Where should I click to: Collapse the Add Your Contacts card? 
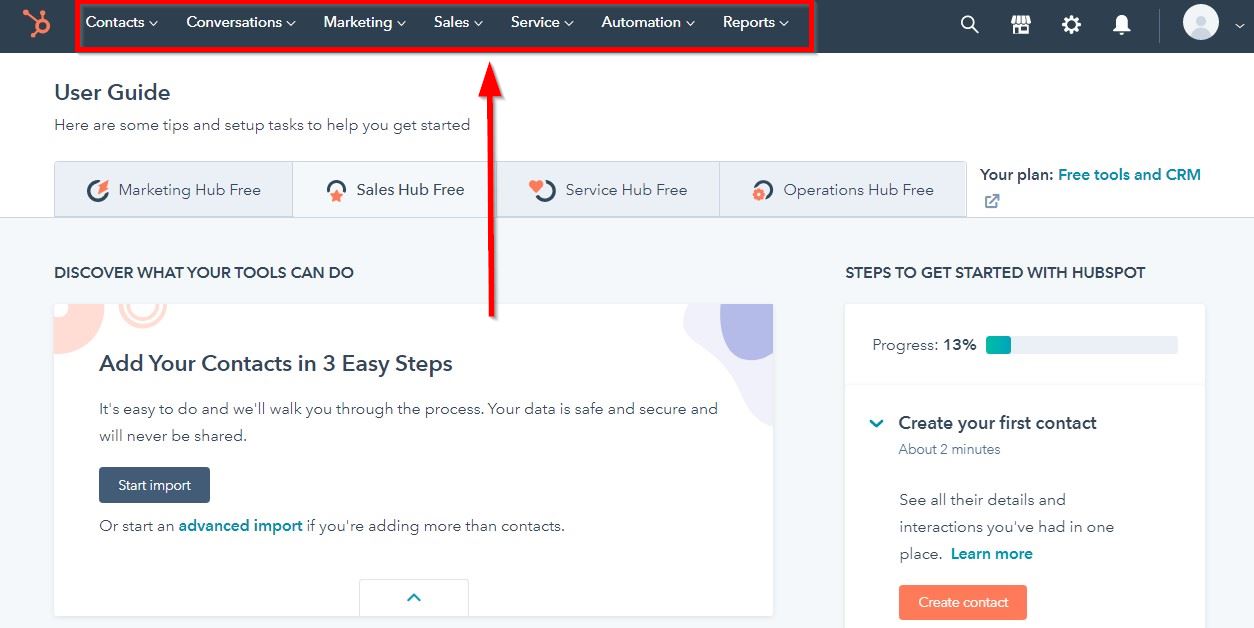click(414, 597)
